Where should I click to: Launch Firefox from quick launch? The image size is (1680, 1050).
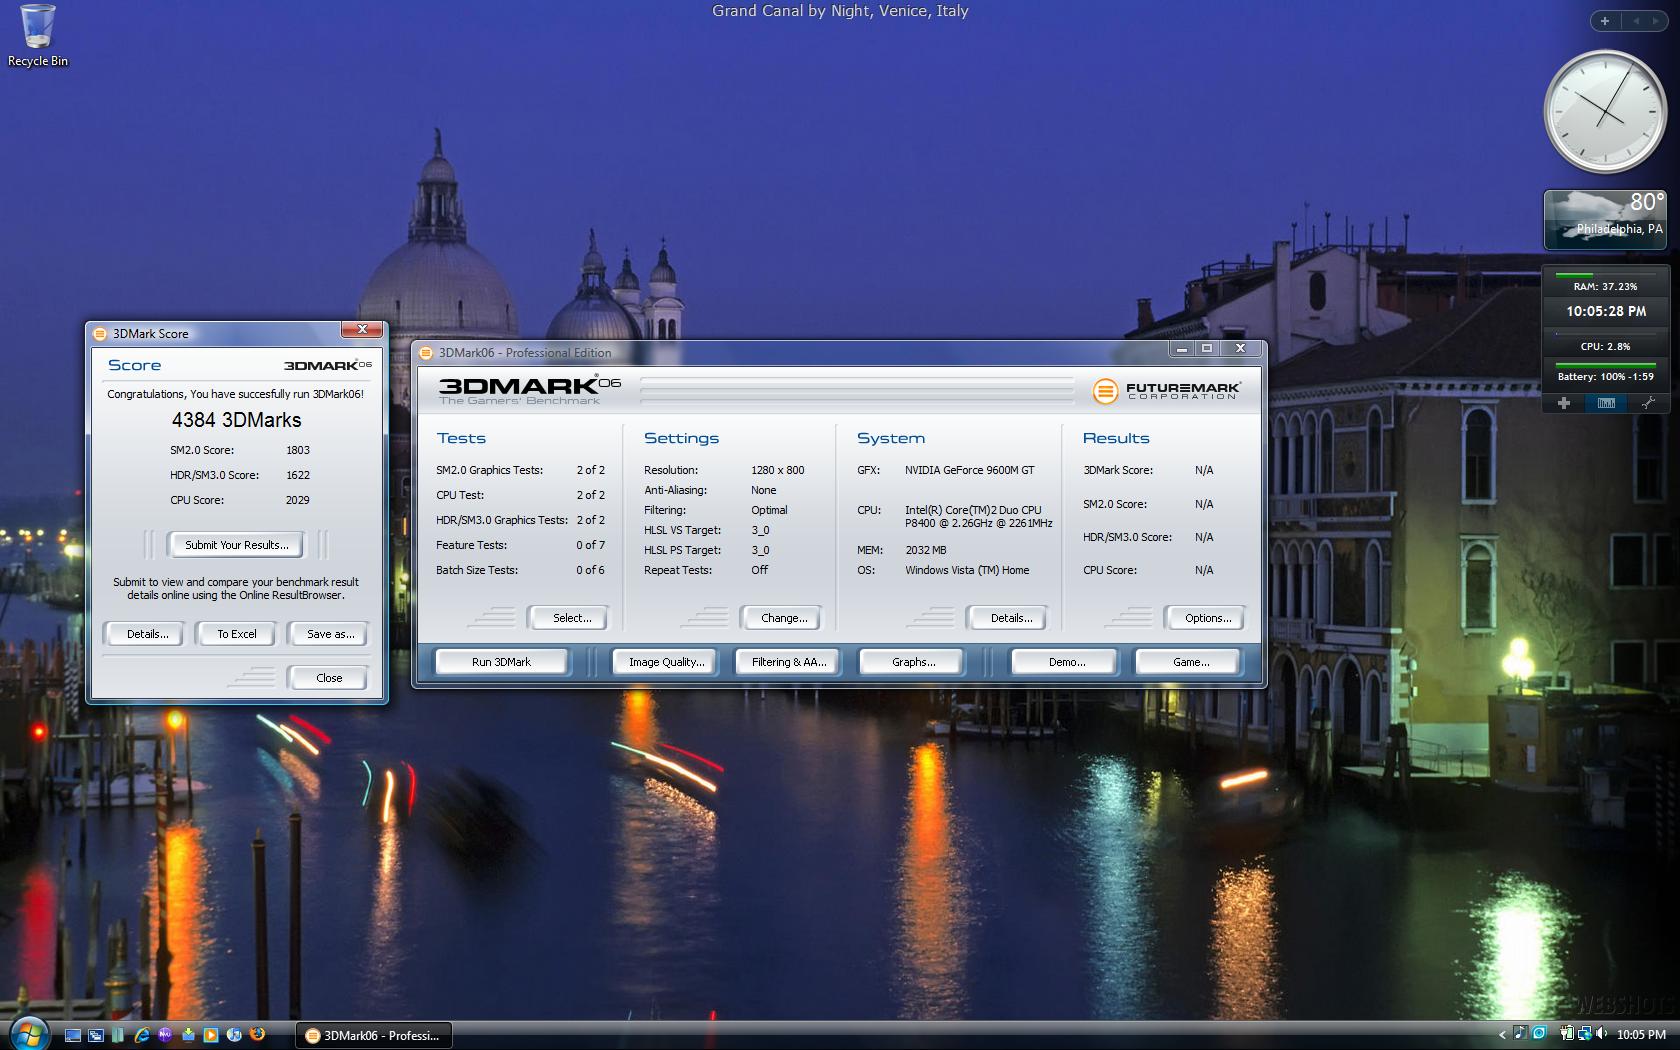257,1034
